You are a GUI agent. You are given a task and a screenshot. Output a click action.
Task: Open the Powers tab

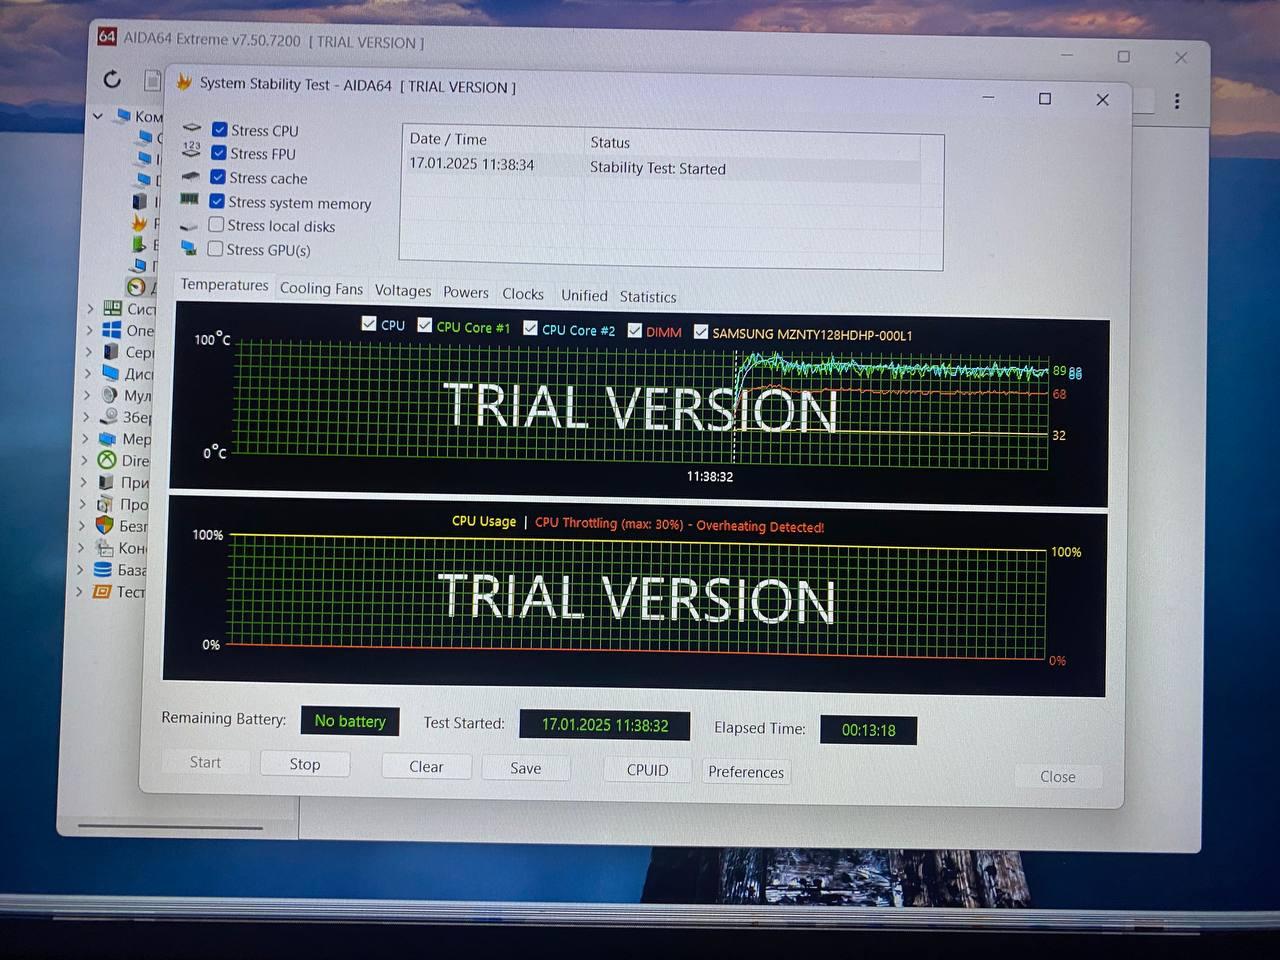click(x=466, y=292)
